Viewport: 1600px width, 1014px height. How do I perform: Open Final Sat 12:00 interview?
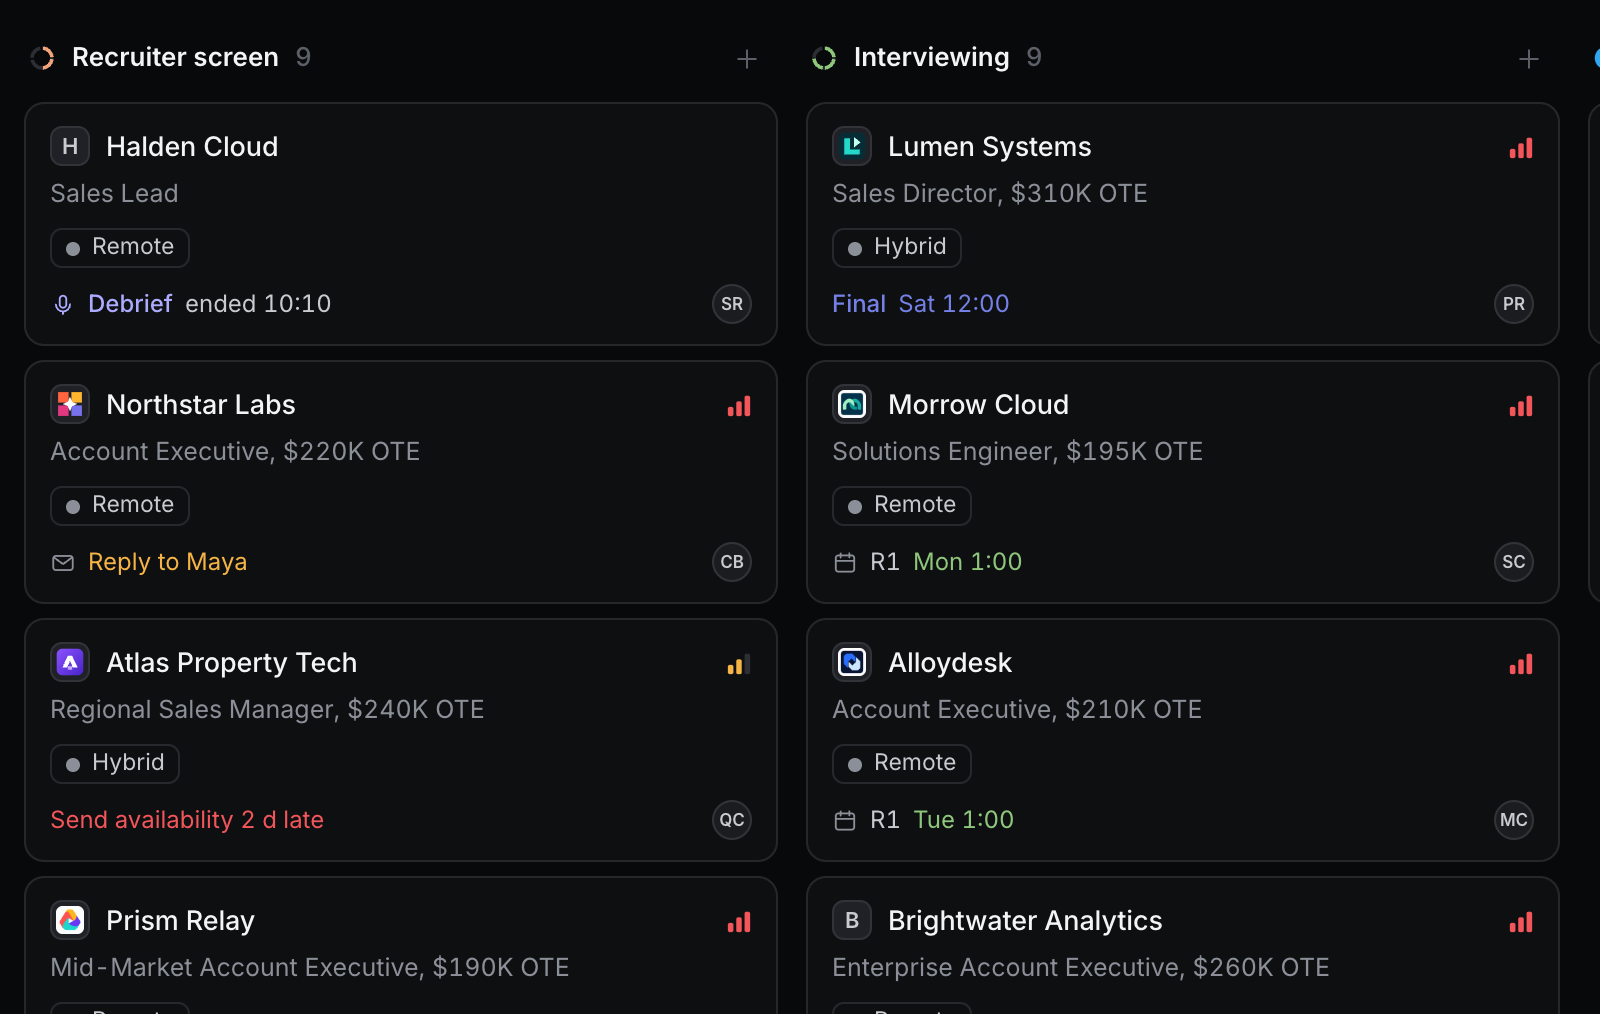921,304
